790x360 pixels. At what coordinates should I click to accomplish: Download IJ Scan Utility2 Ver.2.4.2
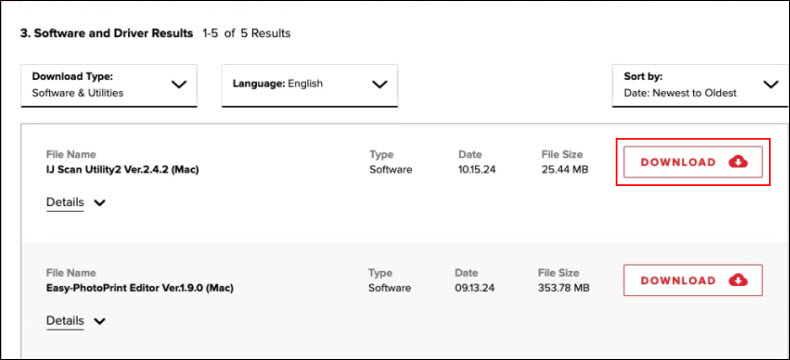click(x=693, y=162)
